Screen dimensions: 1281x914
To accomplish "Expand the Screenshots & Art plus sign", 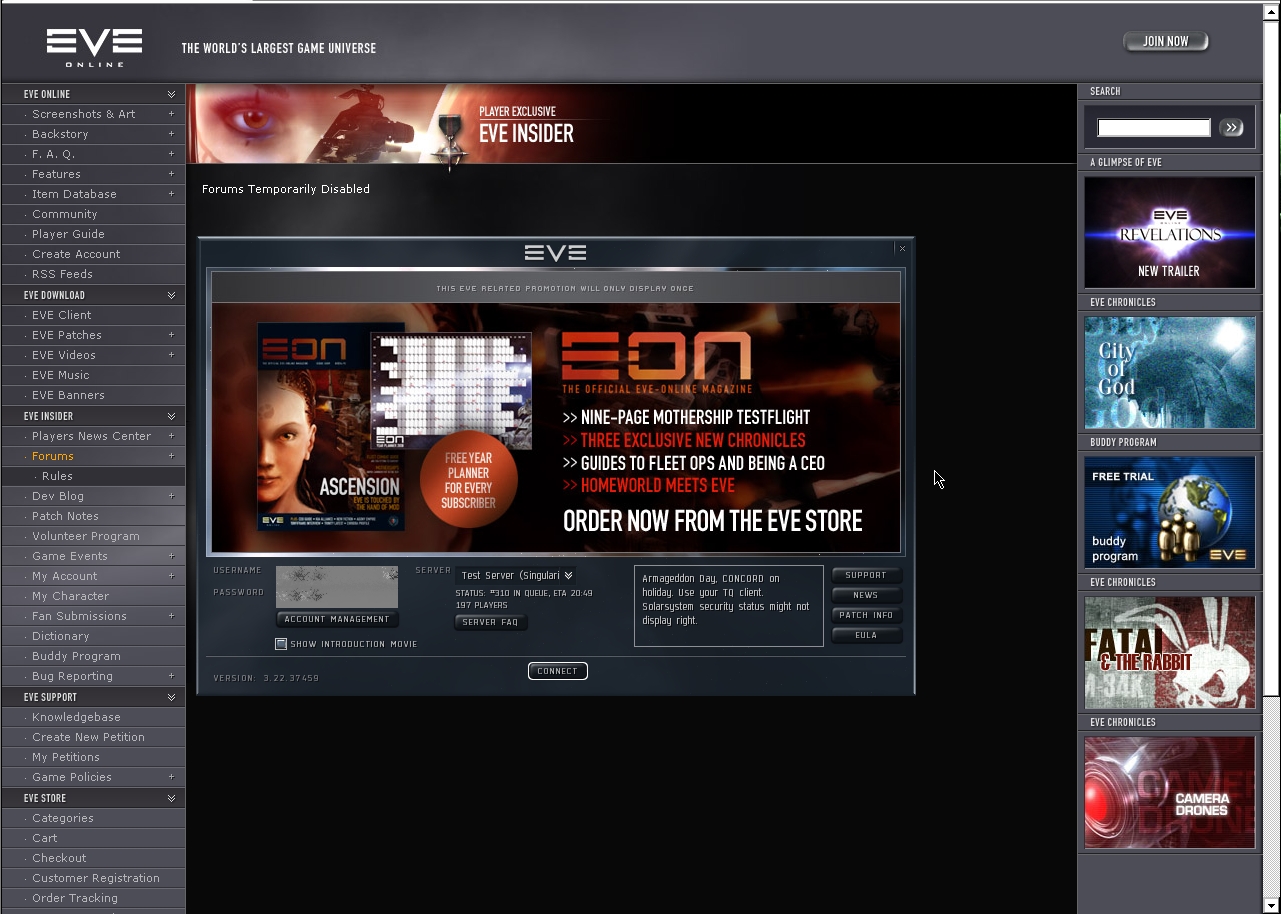I will pyautogui.click(x=171, y=114).
